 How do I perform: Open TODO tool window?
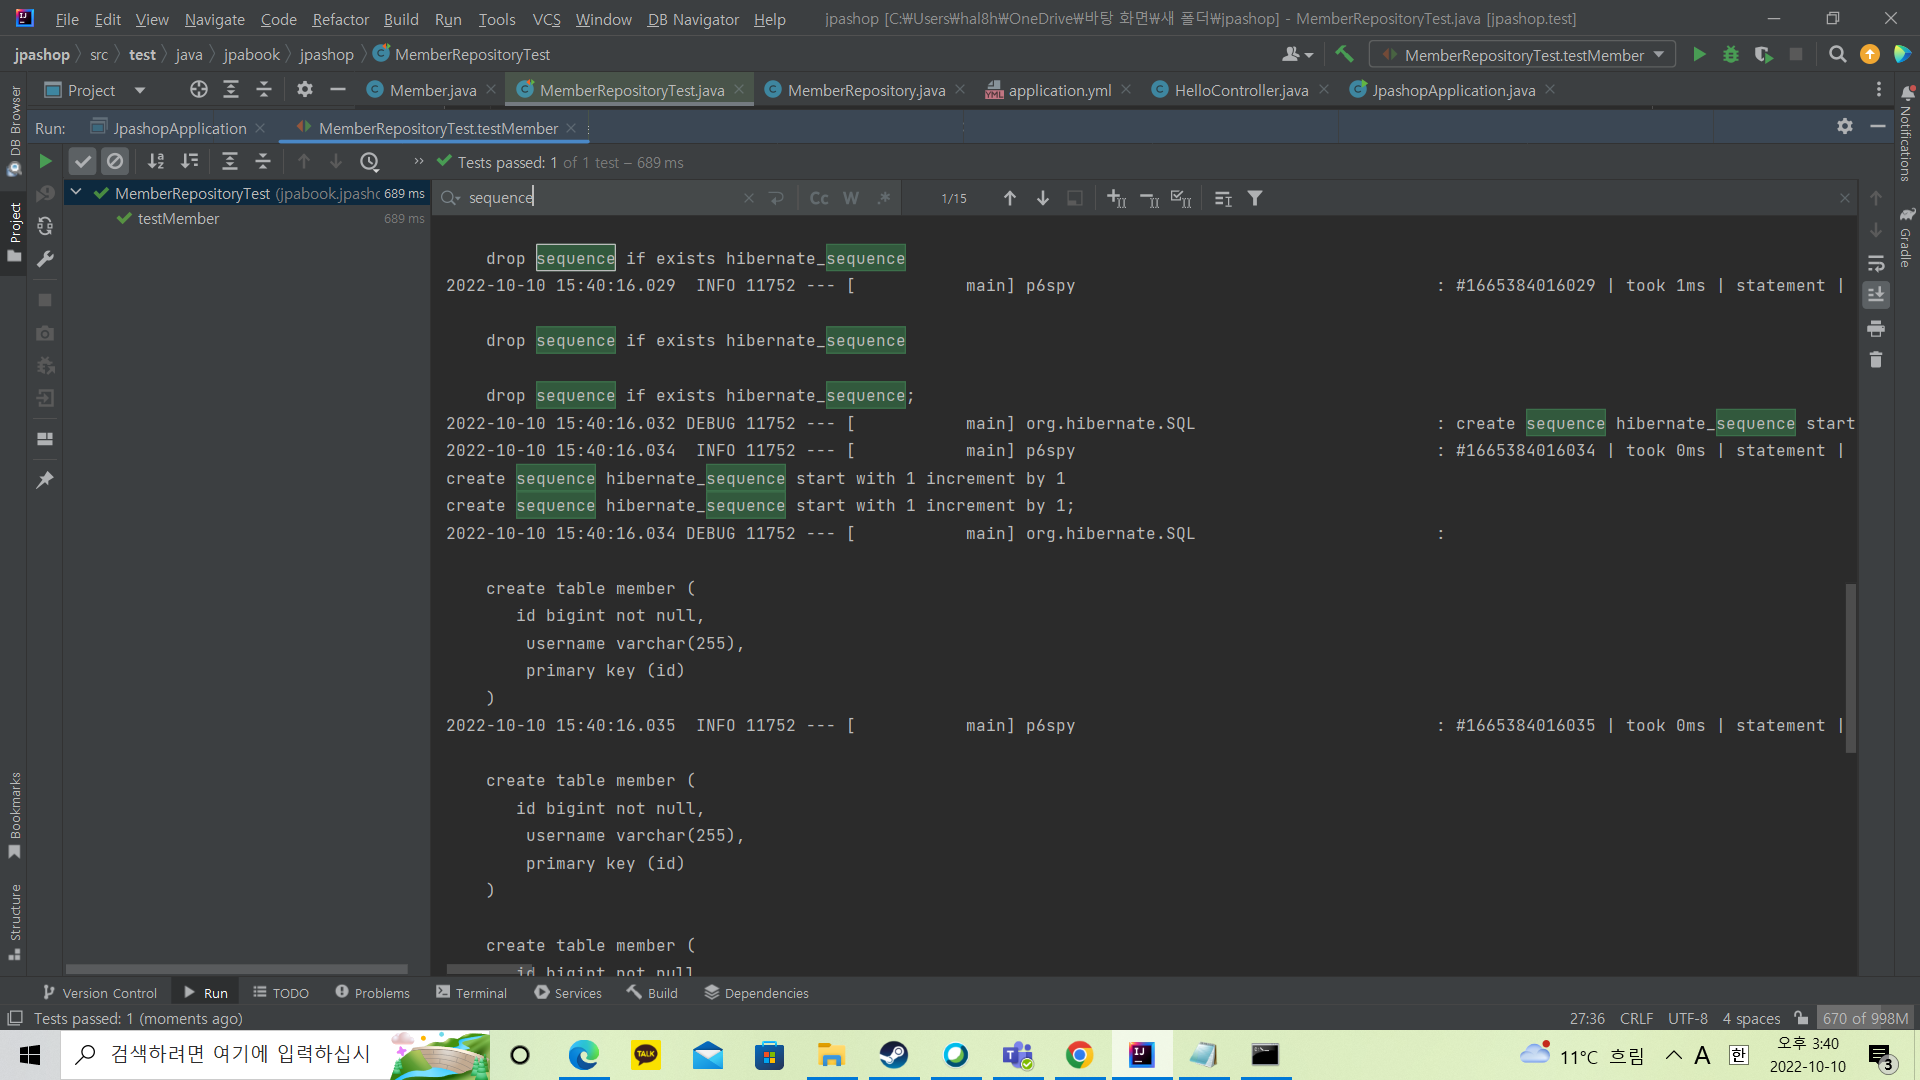point(281,992)
